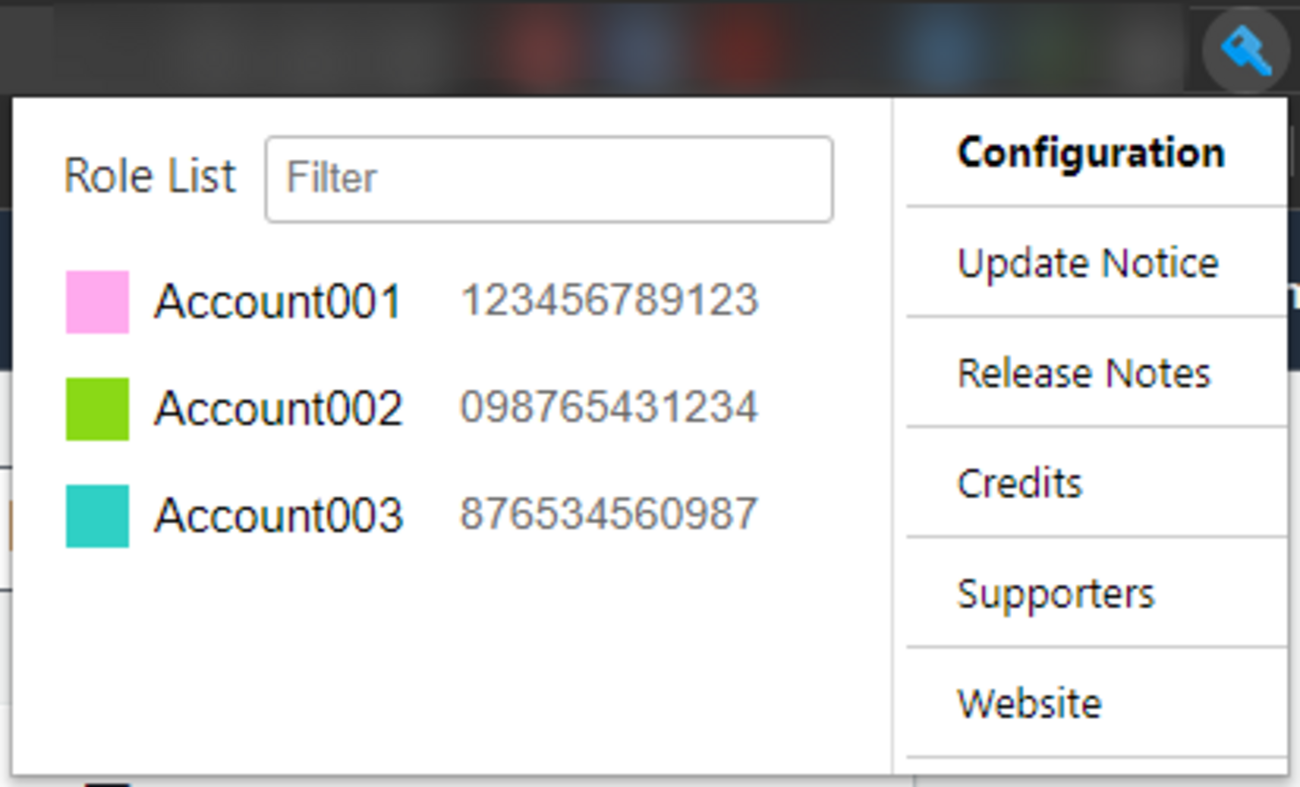Screen dimensions: 1300x787
Task: Click account number 123456789123
Action: pyautogui.click(x=608, y=301)
